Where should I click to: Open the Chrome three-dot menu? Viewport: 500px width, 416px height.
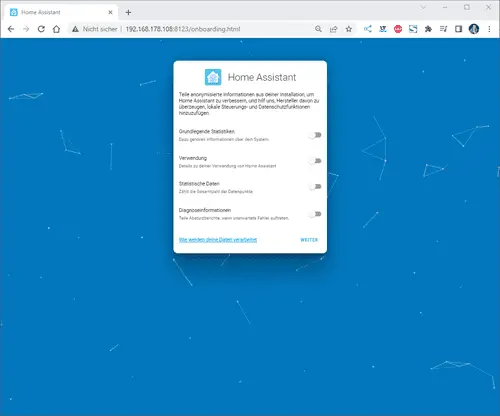tap(489, 29)
